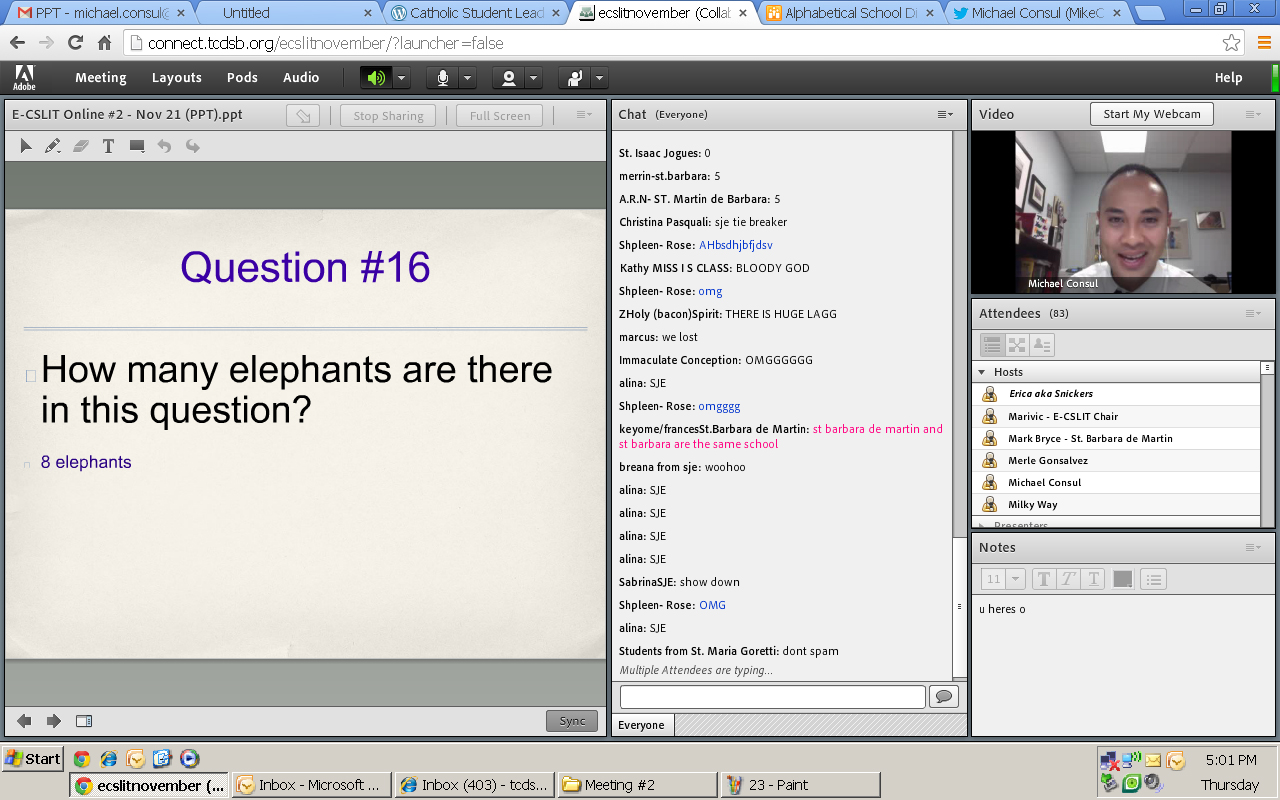1280x800 pixels.
Task: Open raise hand status dropdown
Action: pos(599,78)
